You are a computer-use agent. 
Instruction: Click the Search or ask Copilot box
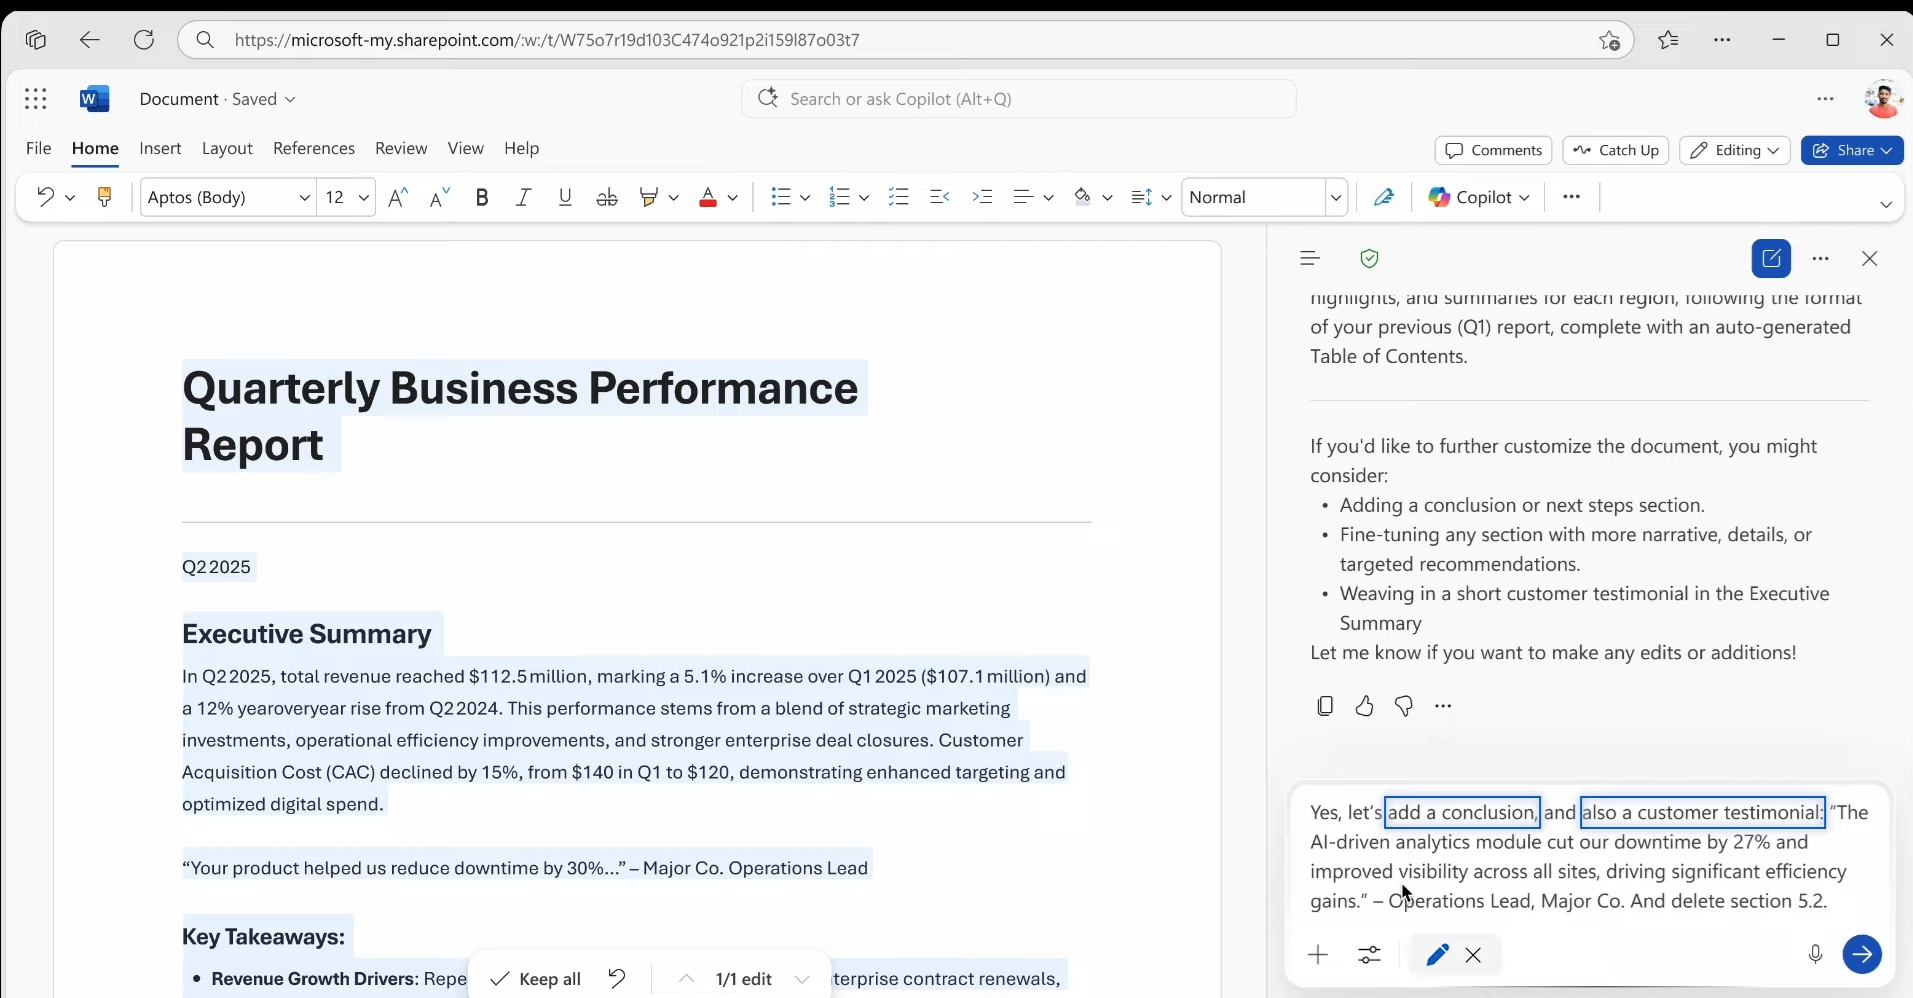click(1018, 99)
